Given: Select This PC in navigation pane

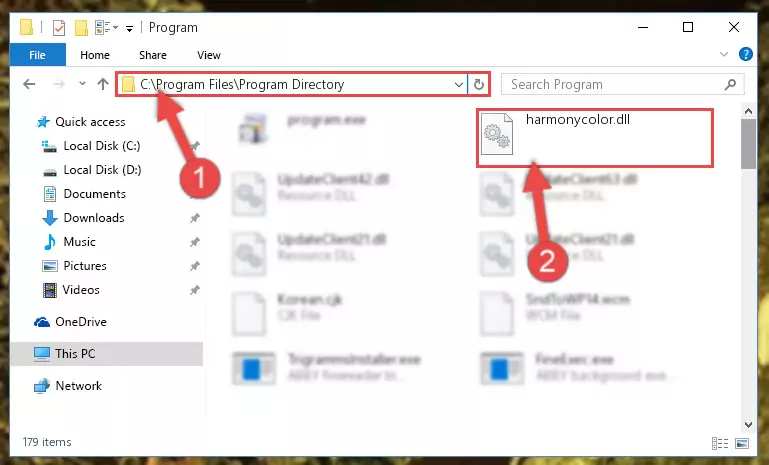Looking at the screenshot, I should coord(106,354).
